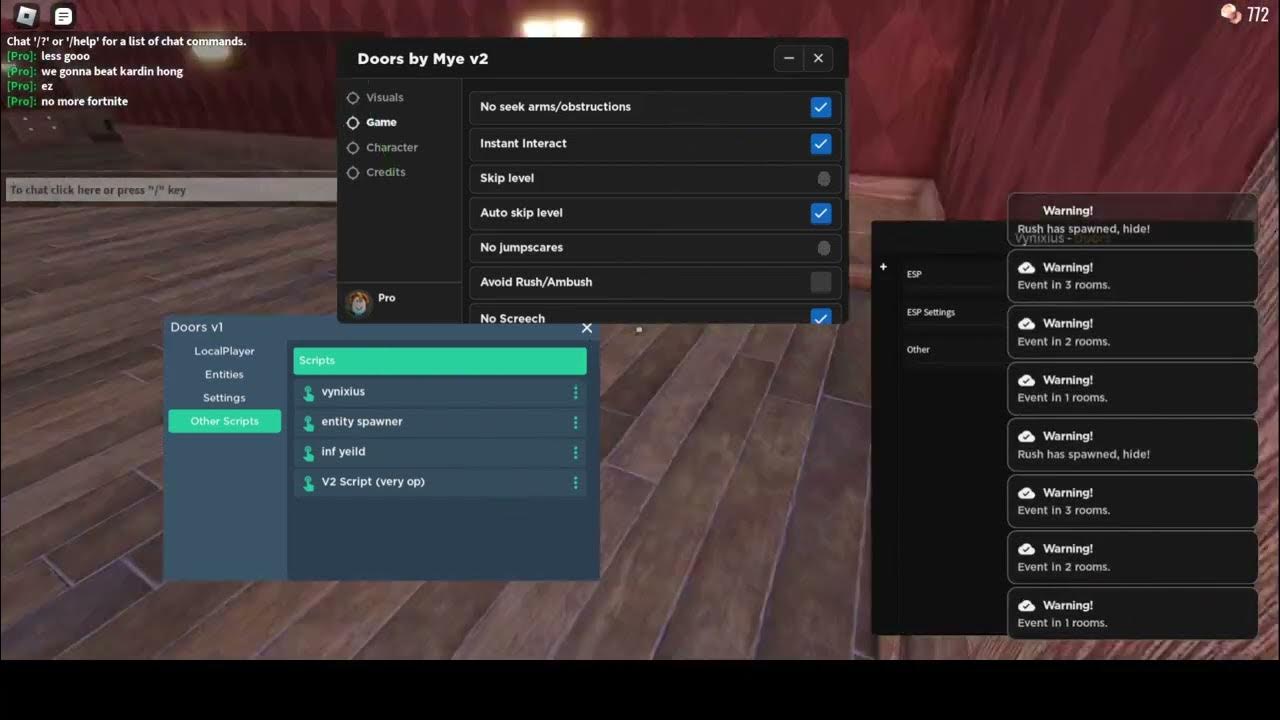Viewport: 1280px width, 720px height.
Task: Open ESP Settings tab in Vynixius panel
Action: (931, 312)
